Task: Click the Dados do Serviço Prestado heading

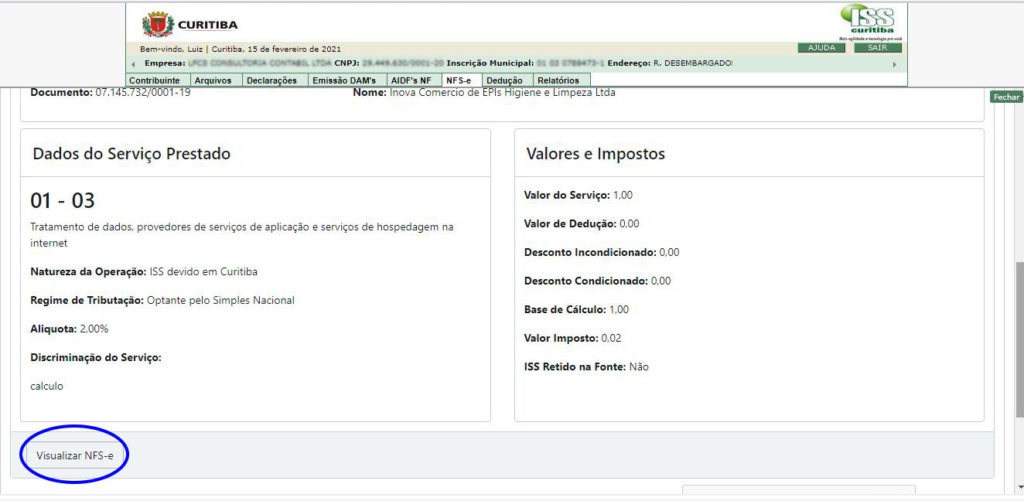Action: [x=132, y=154]
